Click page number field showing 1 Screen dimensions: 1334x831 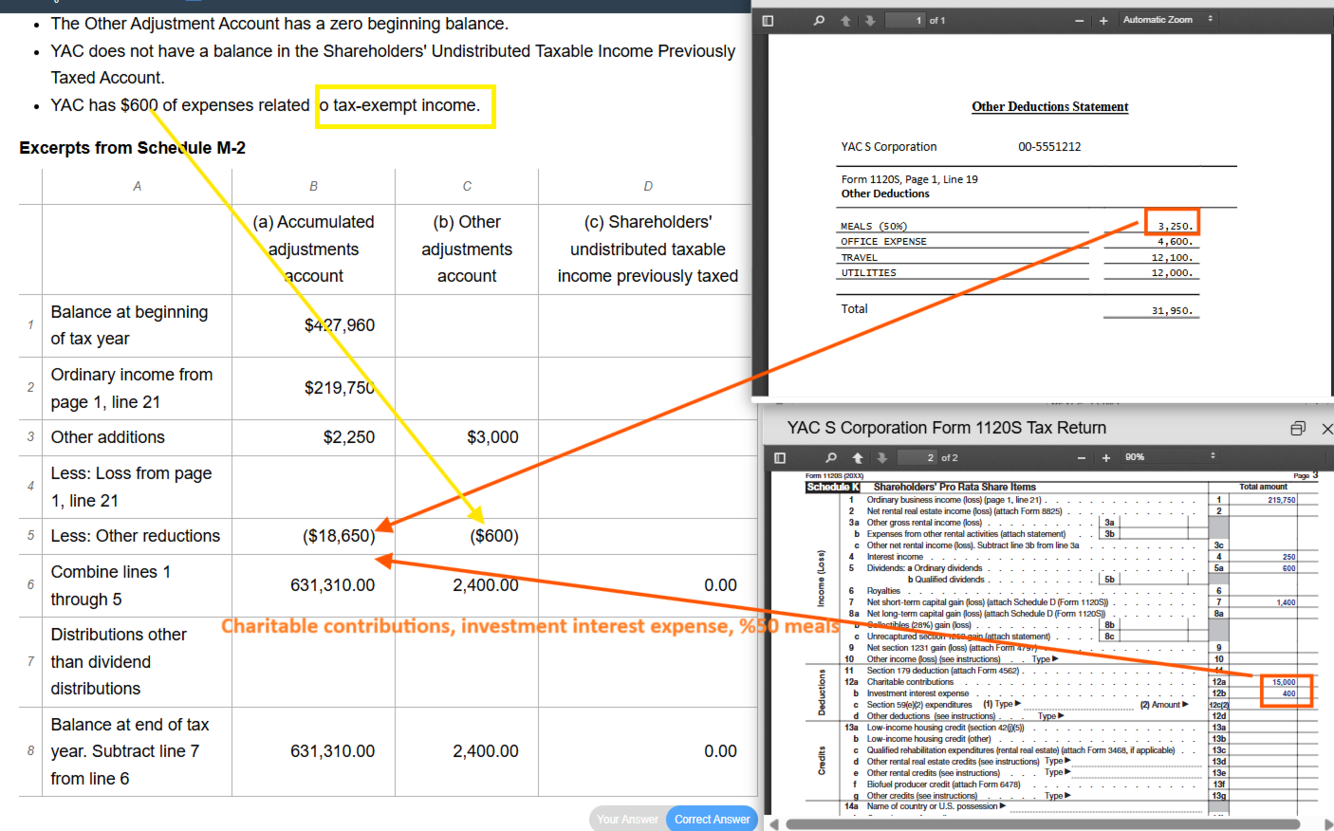[905, 20]
